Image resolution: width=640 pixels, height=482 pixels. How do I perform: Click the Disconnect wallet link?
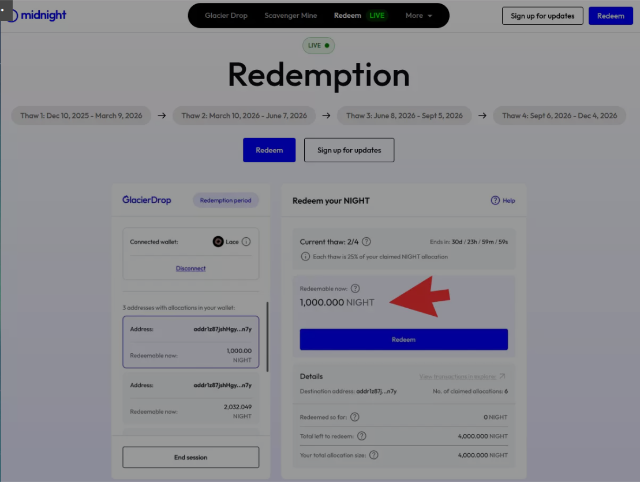click(190, 268)
